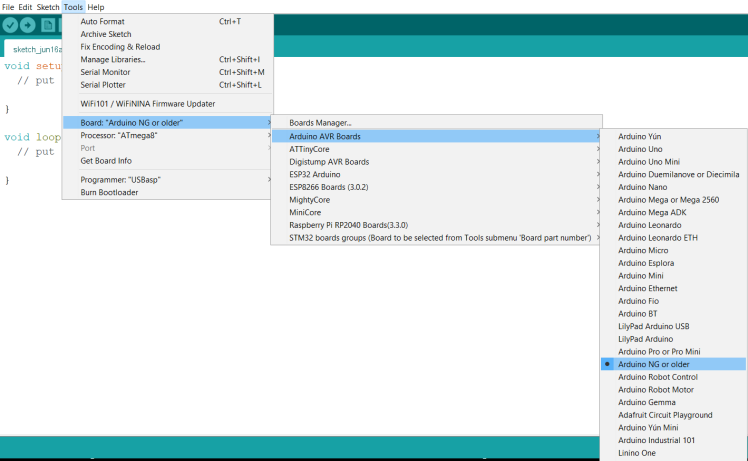Open the File menu
This screenshot has width=748, height=461.
tap(8, 7)
